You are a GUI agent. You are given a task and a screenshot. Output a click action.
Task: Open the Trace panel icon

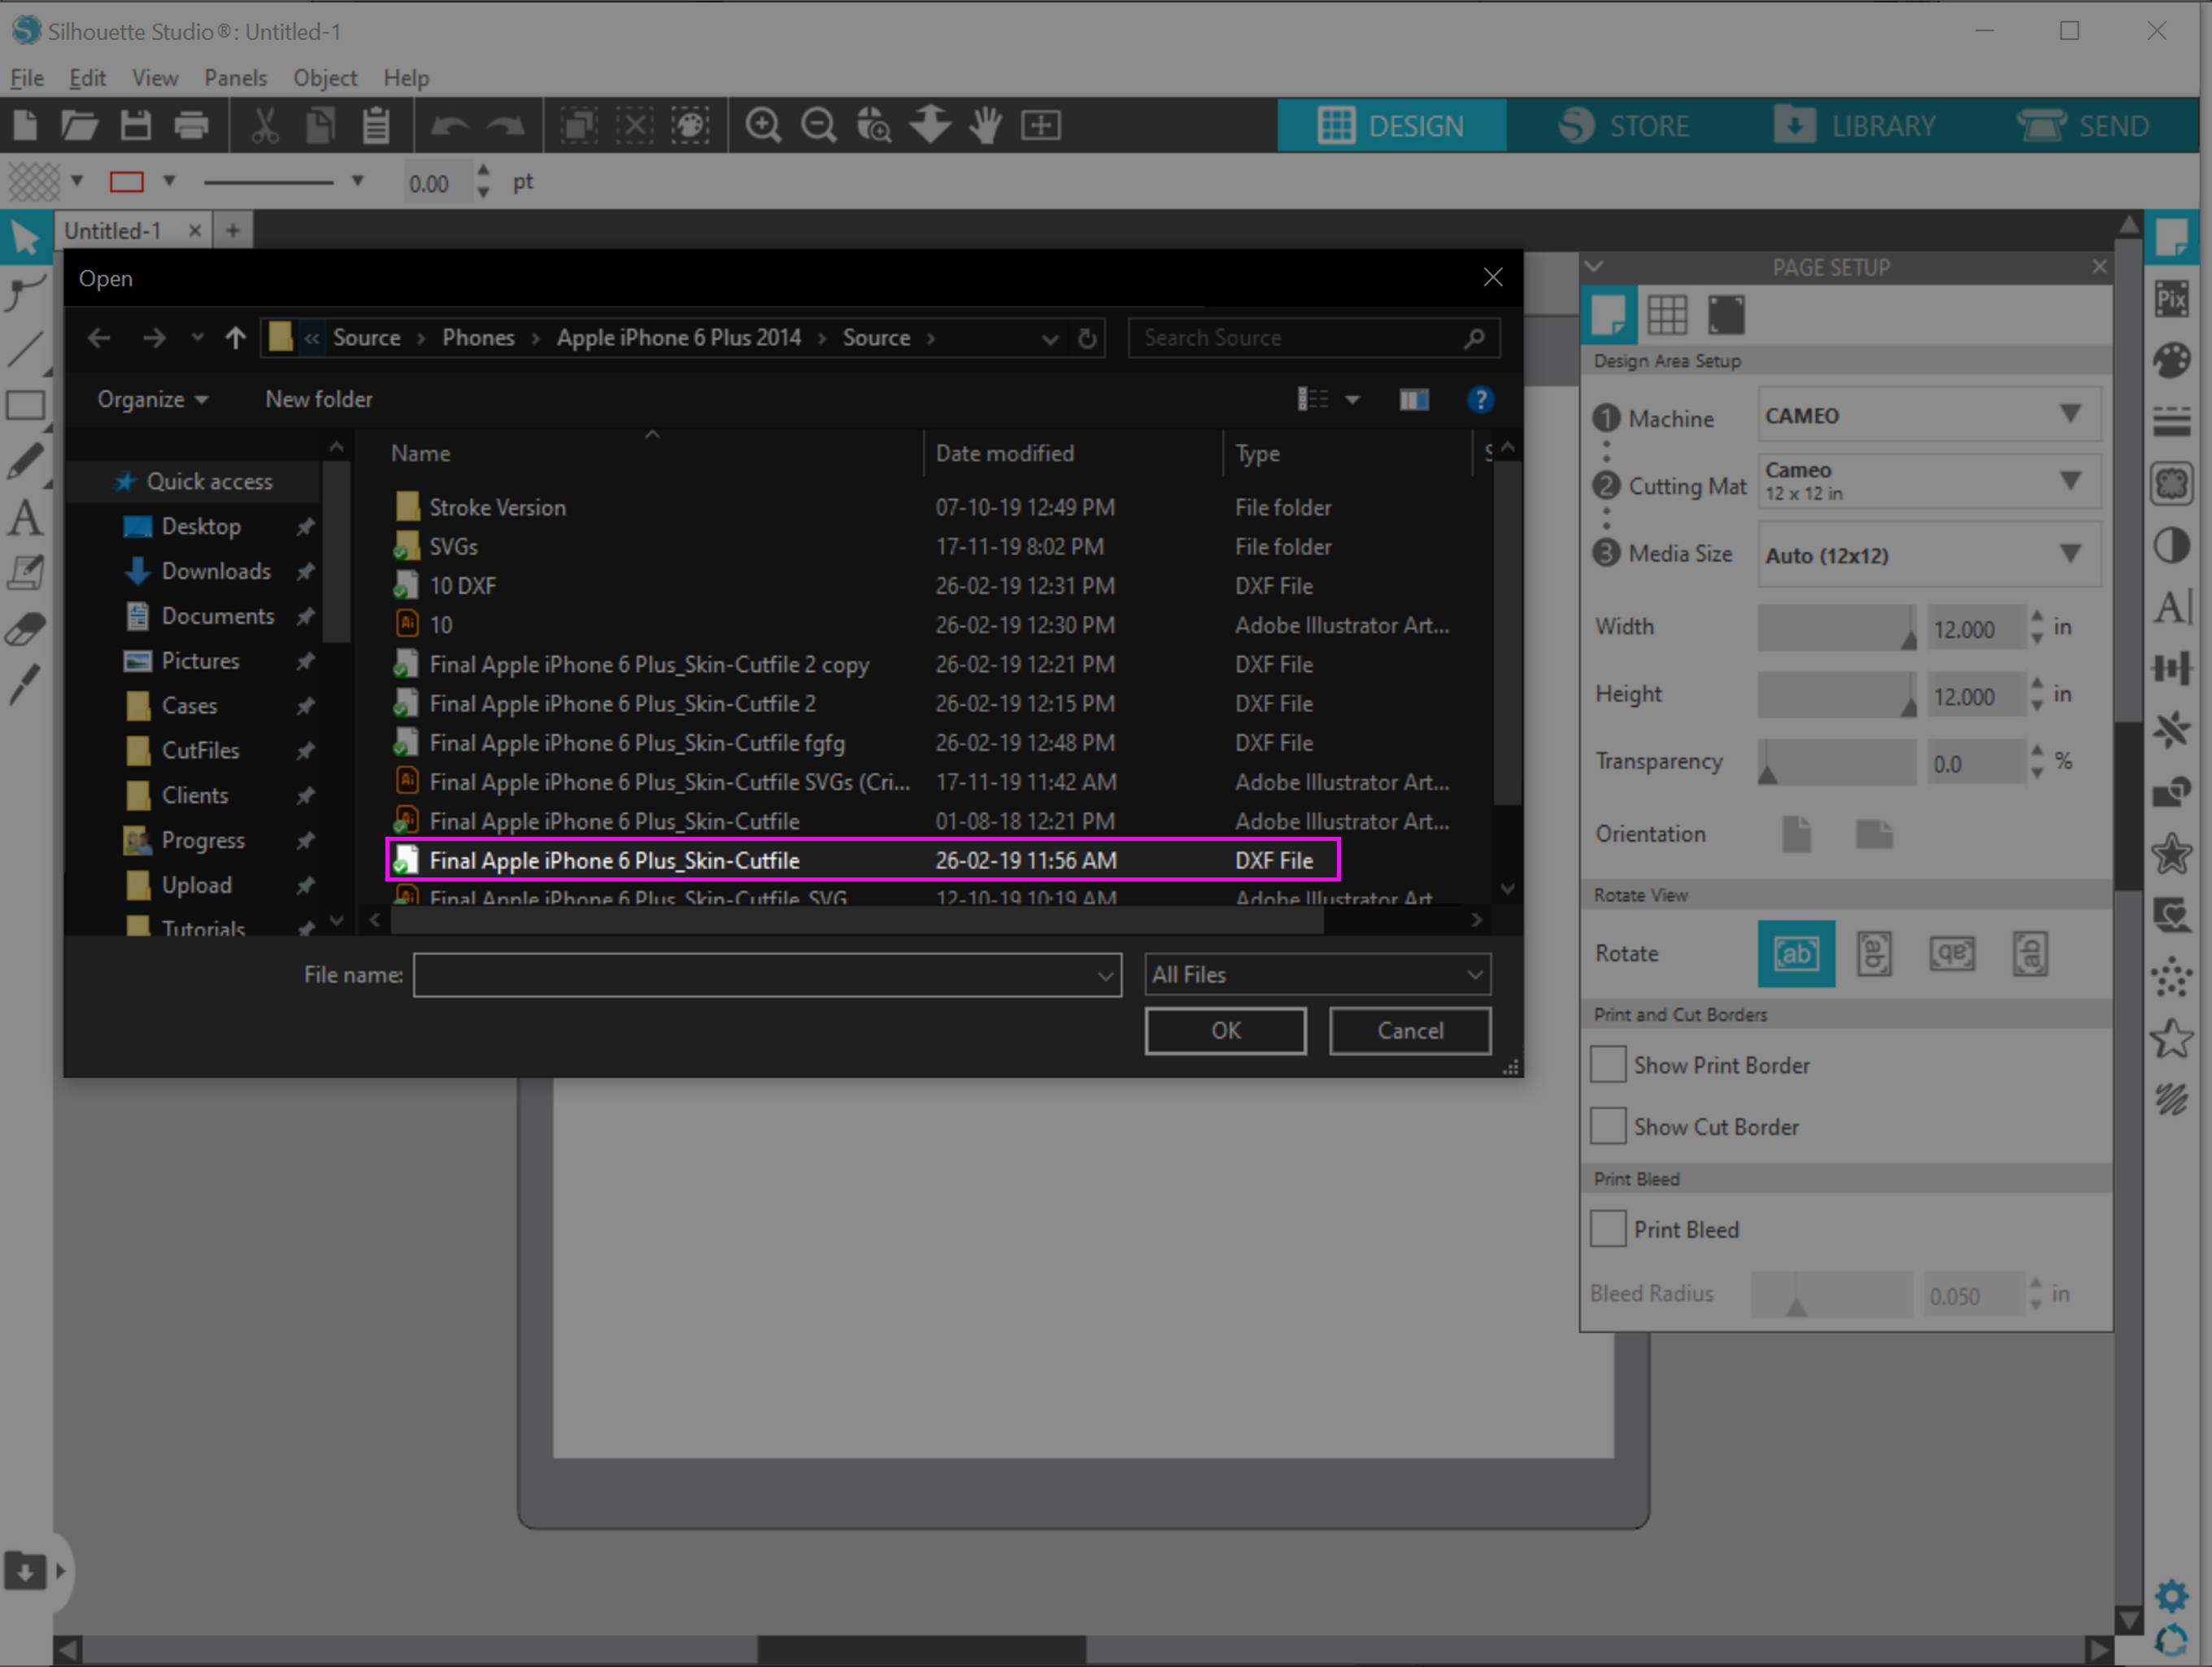click(x=2172, y=484)
